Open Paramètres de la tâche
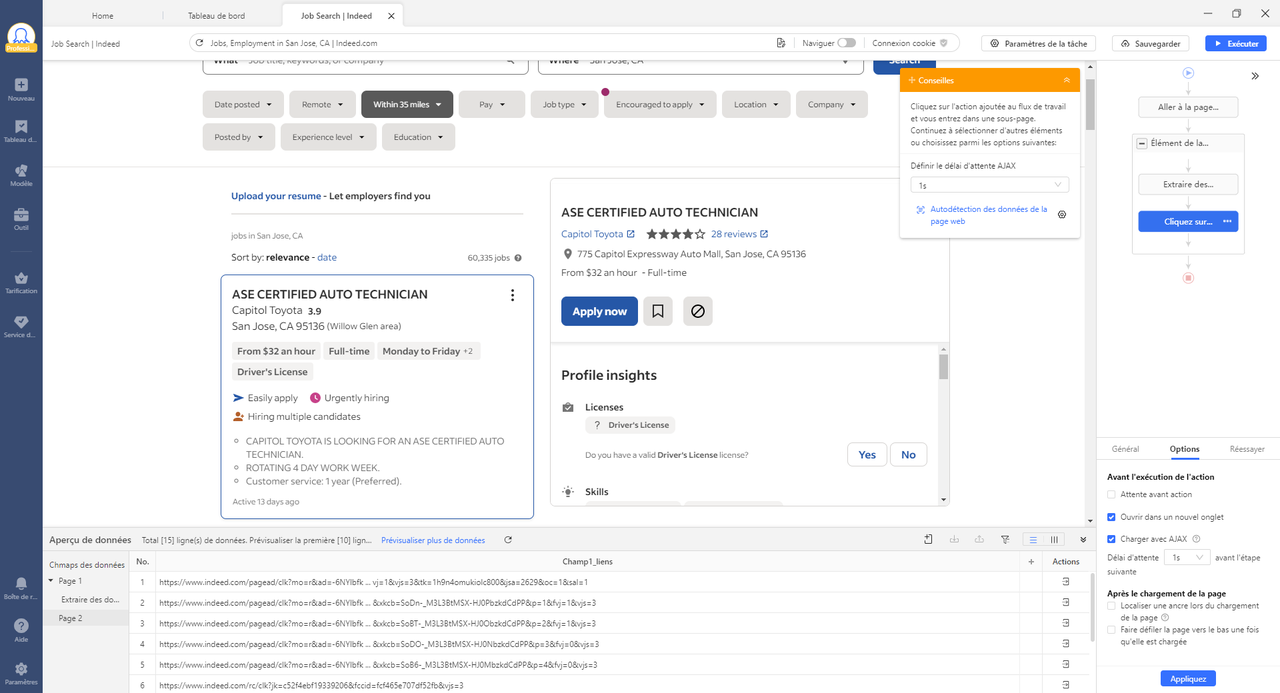The image size is (1280, 693). click(1039, 43)
